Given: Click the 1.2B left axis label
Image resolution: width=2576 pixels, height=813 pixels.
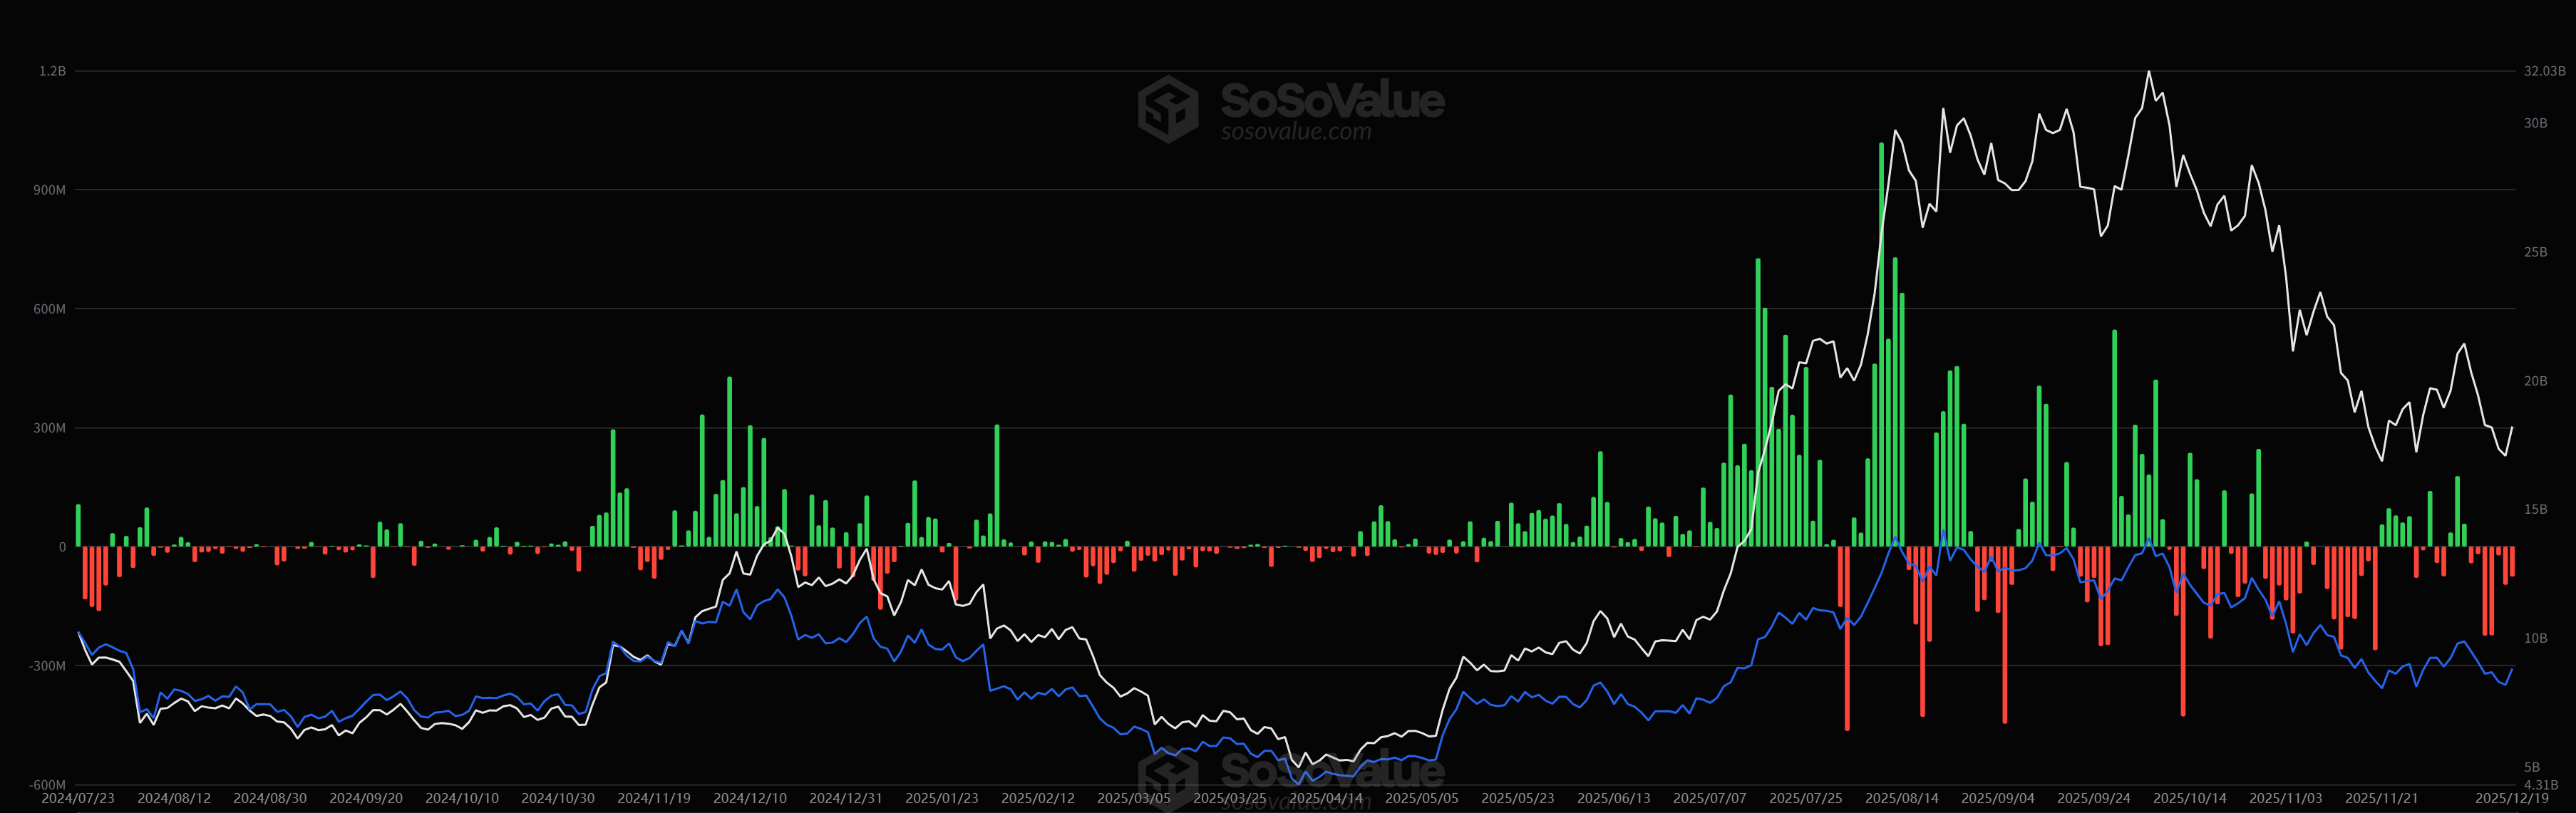Looking at the screenshot, I should (52, 71).
